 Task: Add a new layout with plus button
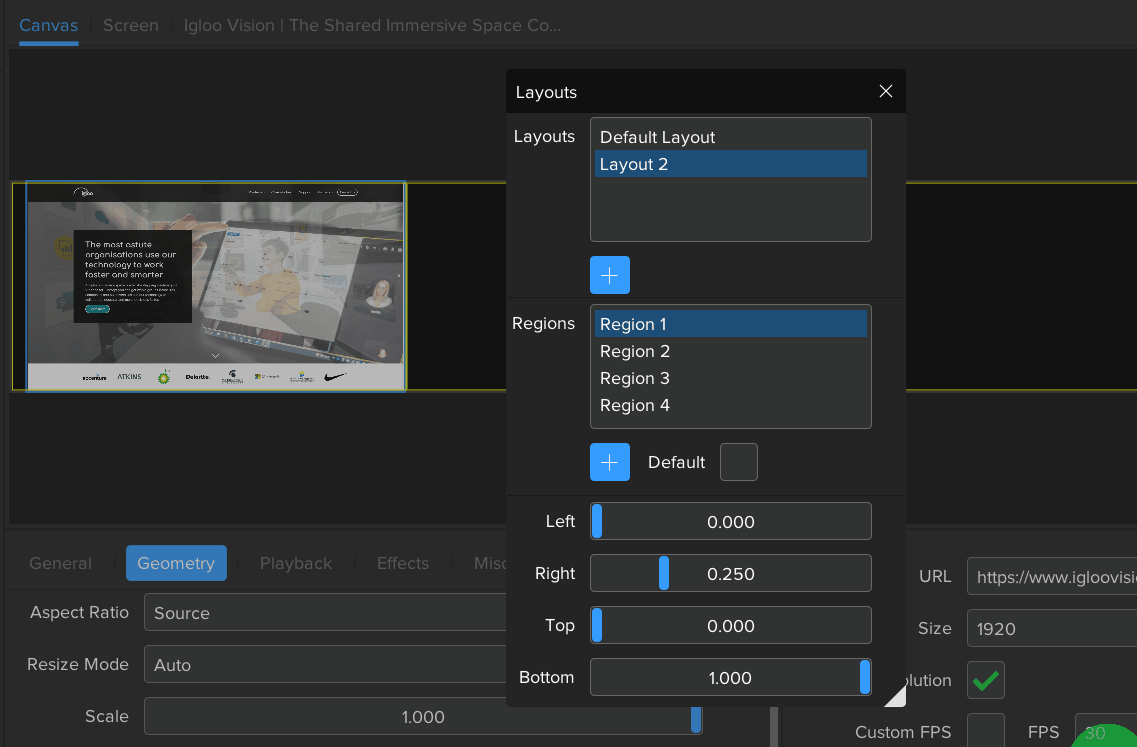coord(609,274)
